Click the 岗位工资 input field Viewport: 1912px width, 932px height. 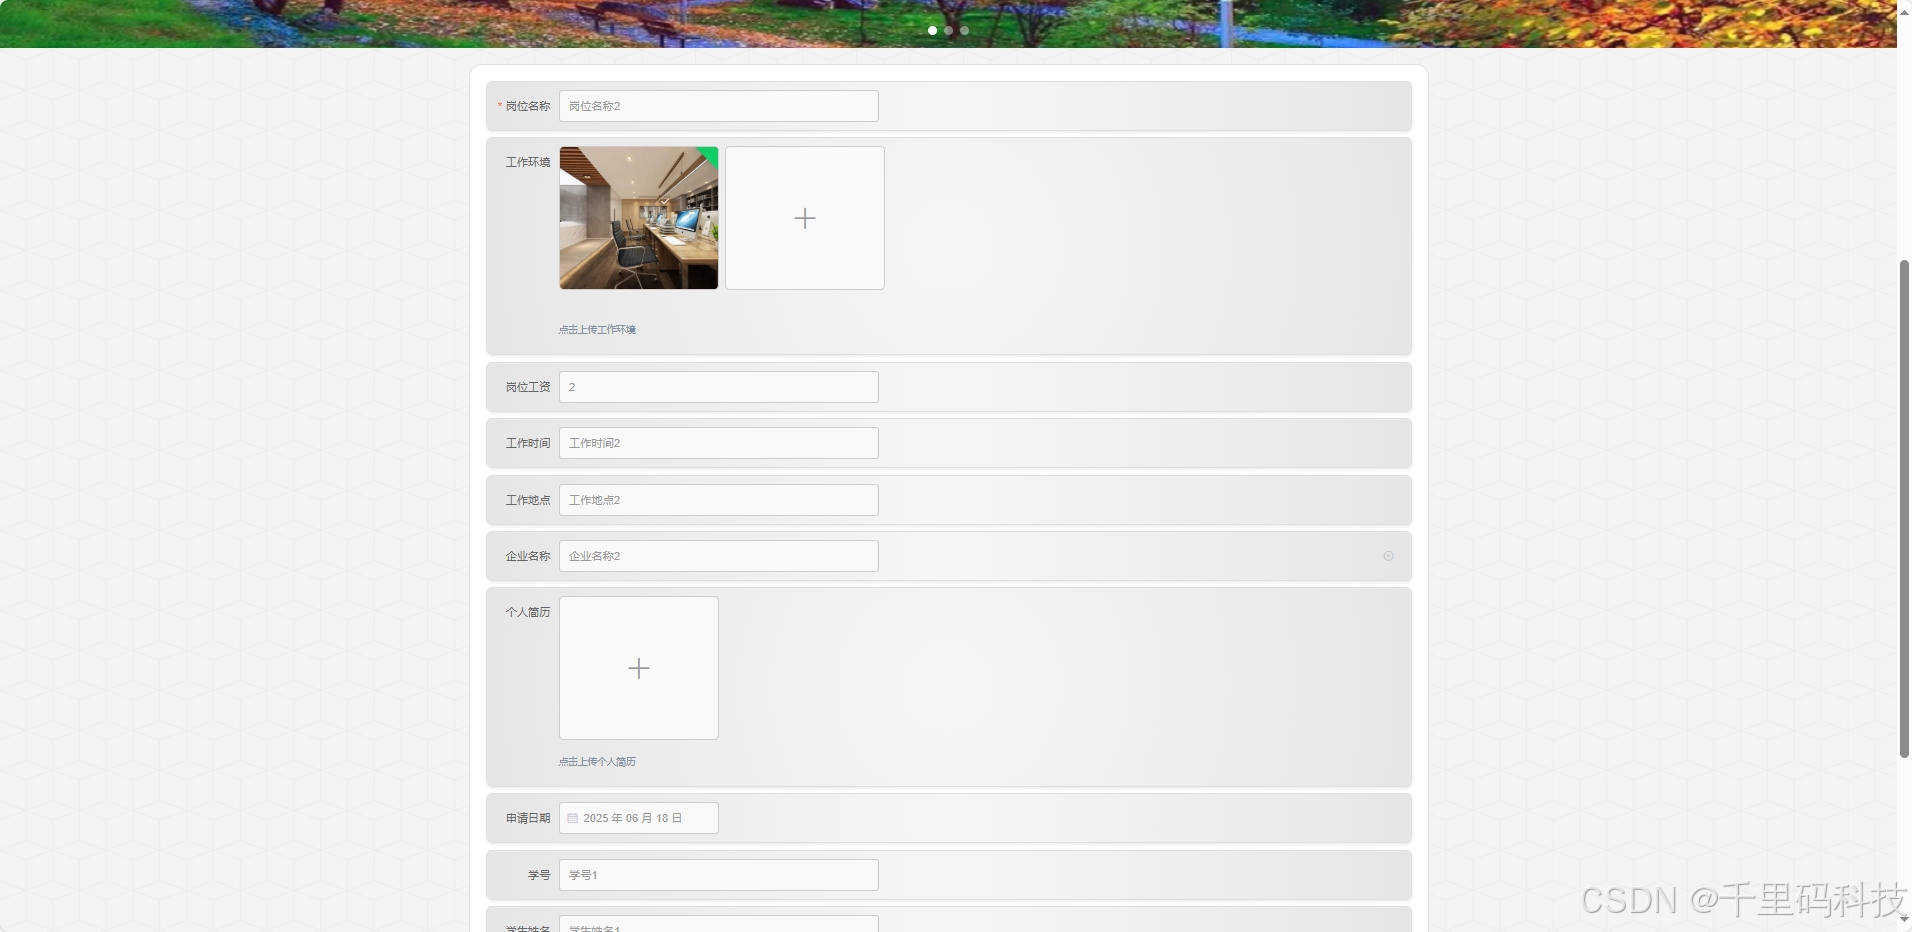click(x=718, y=387)
